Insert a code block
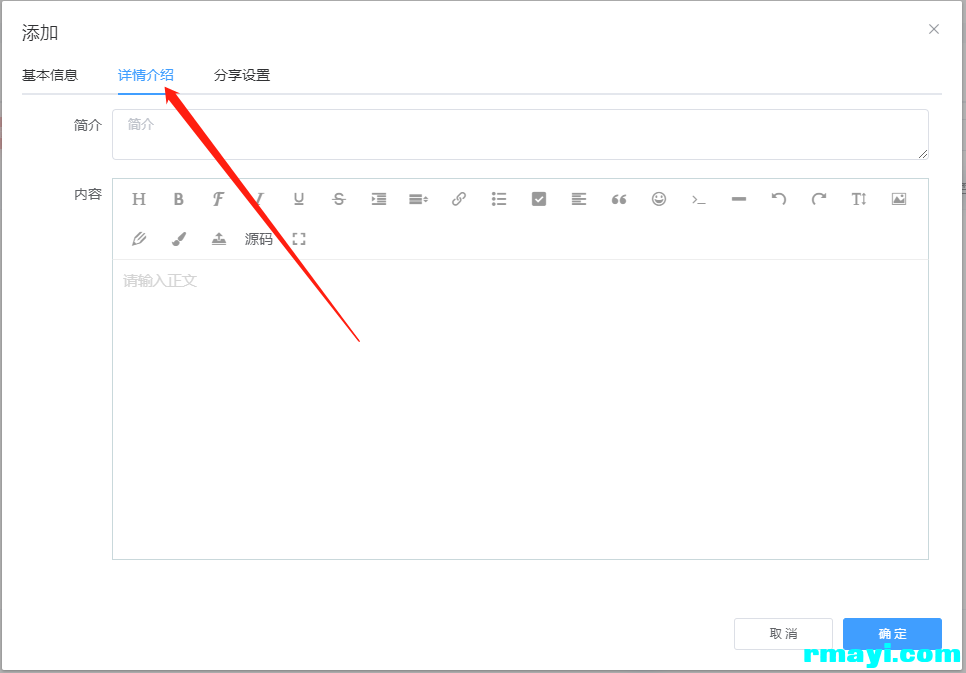This screenshot has width=966, height=673. (x=699, y=199)
